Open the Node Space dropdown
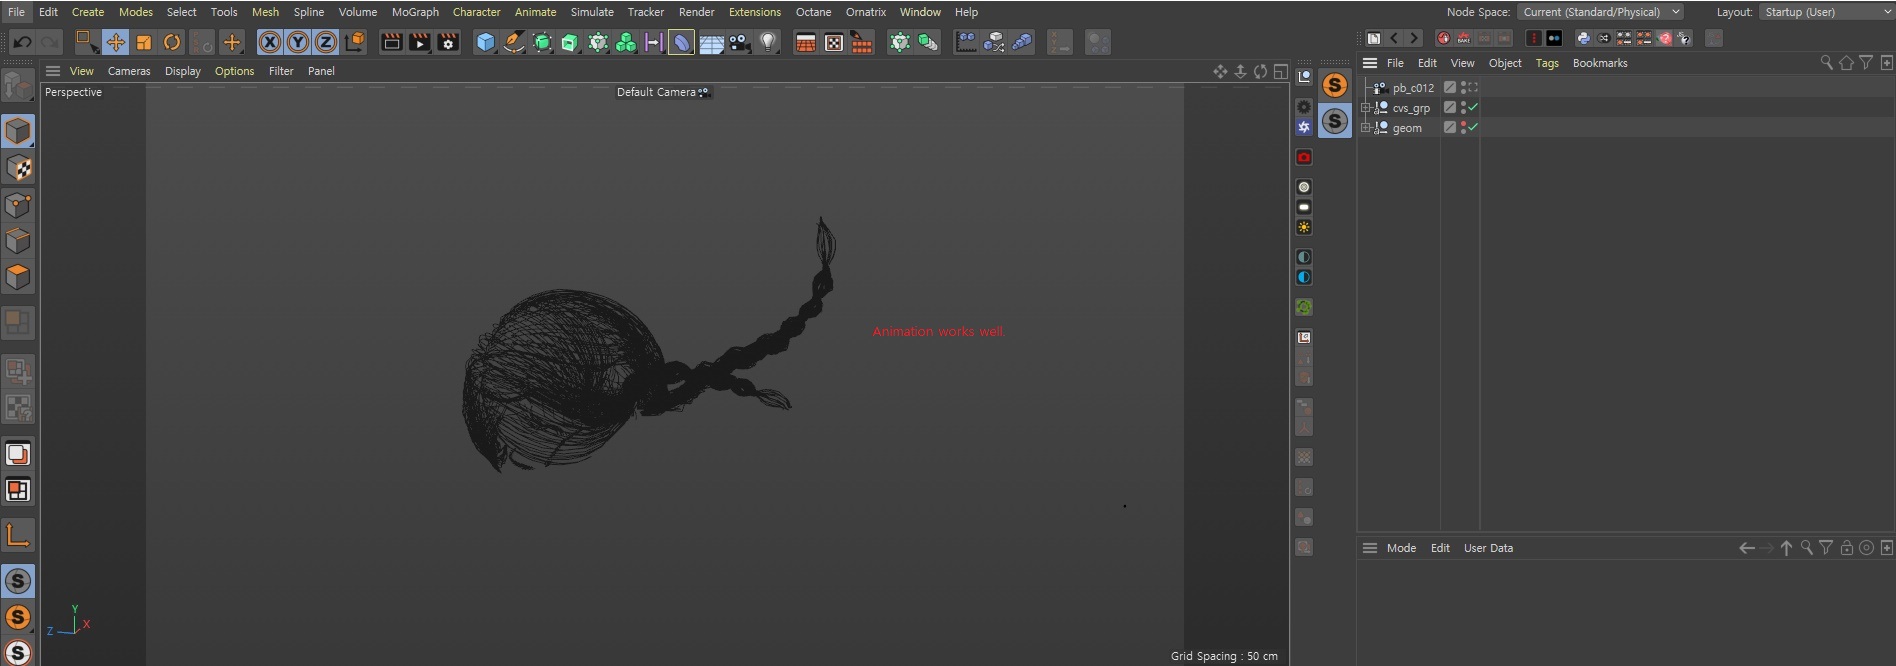The height and width of the screenshot is (666, 1896). 1600,12
